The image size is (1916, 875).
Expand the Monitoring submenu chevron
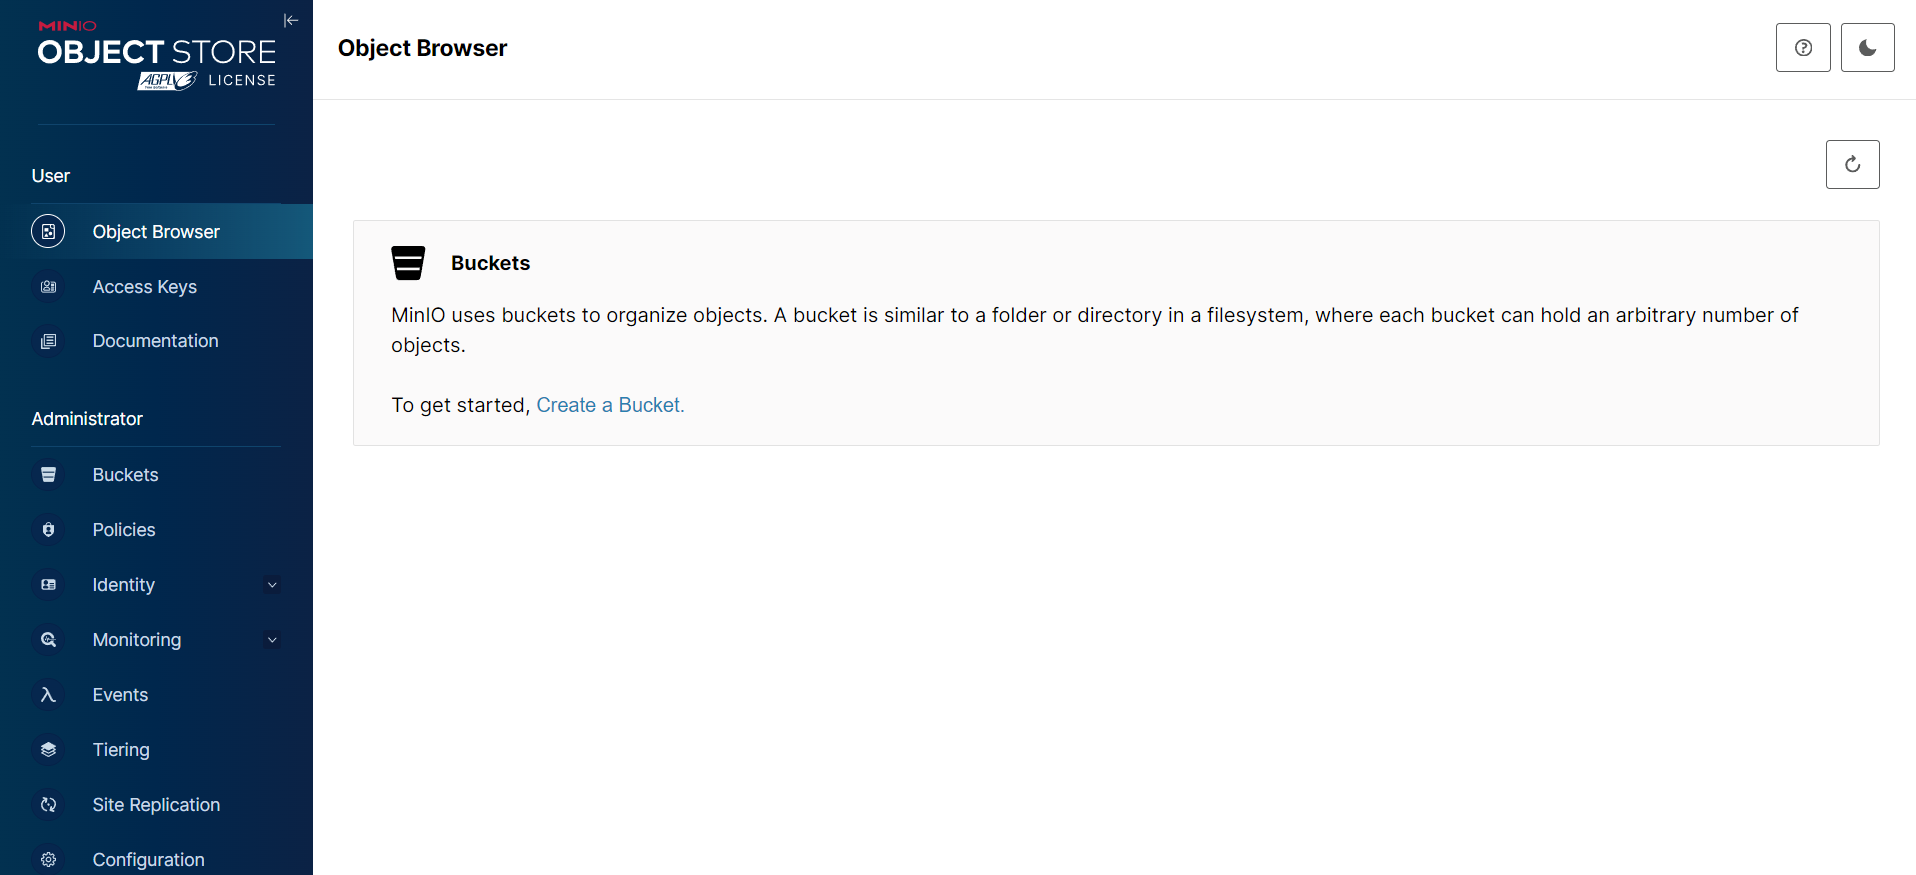272,640
